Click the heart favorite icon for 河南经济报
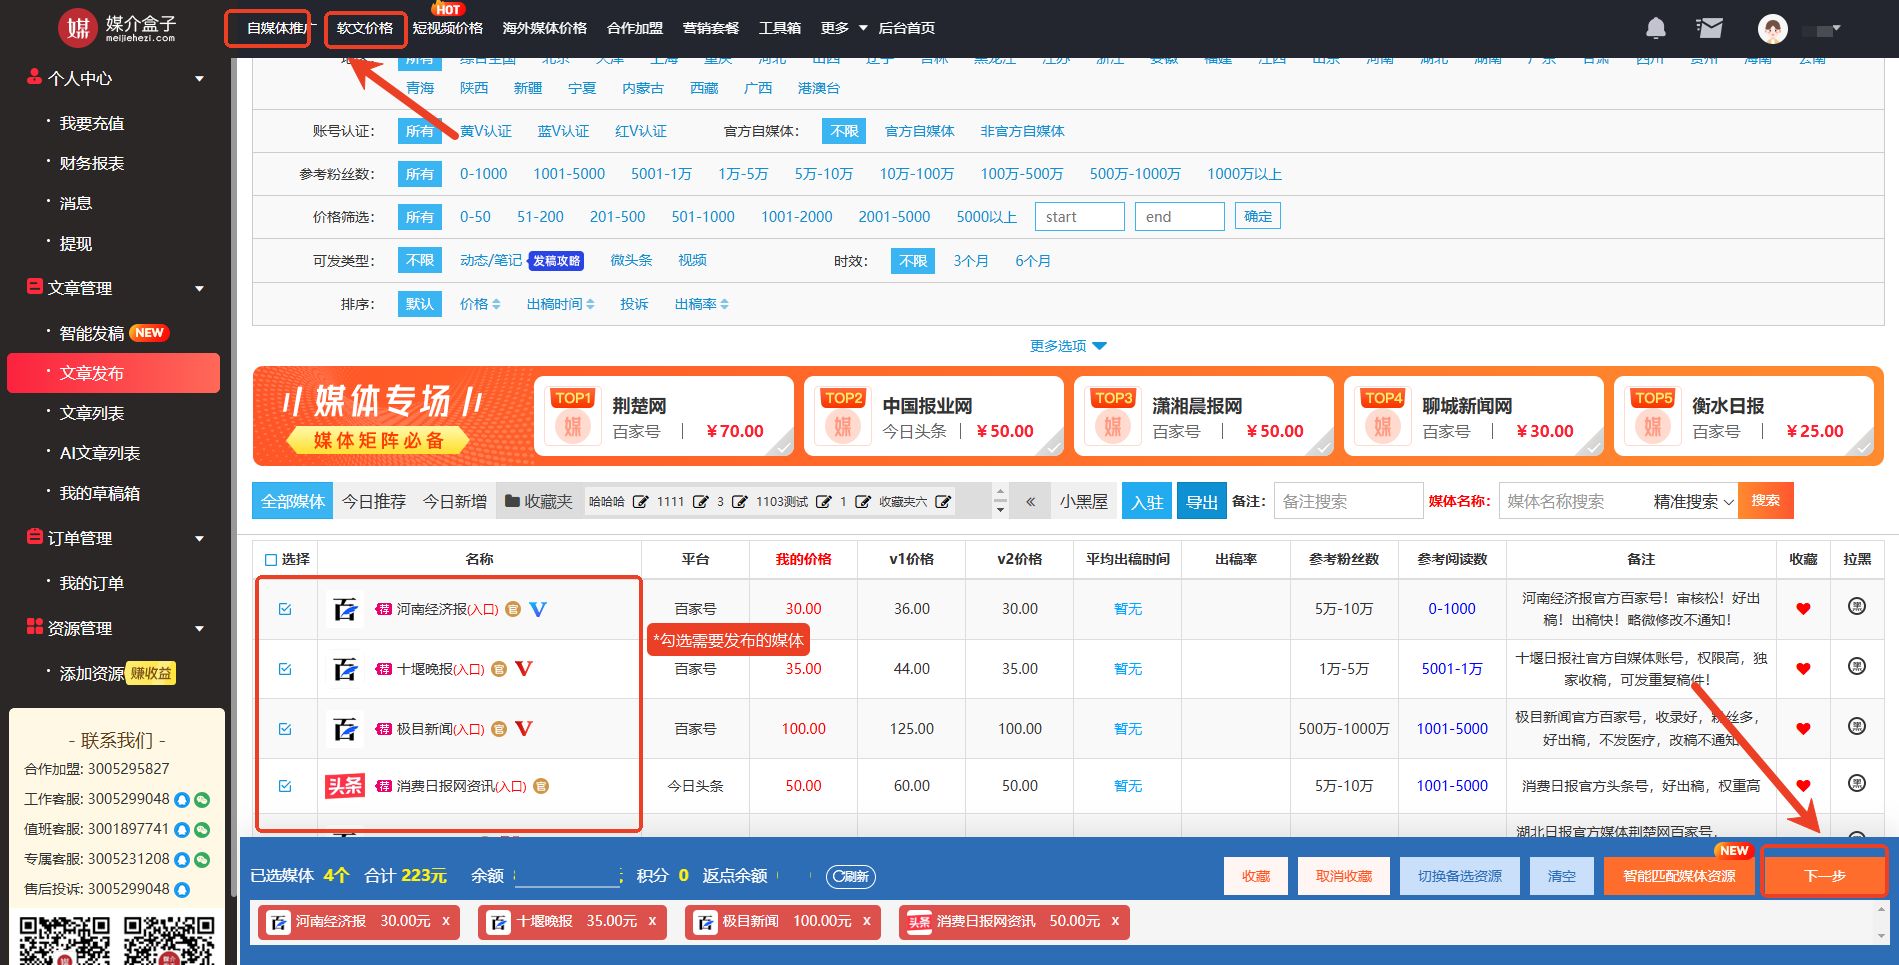Image resolution: width=1899 pixels, height=965 pixels. tap(1803, 609)
